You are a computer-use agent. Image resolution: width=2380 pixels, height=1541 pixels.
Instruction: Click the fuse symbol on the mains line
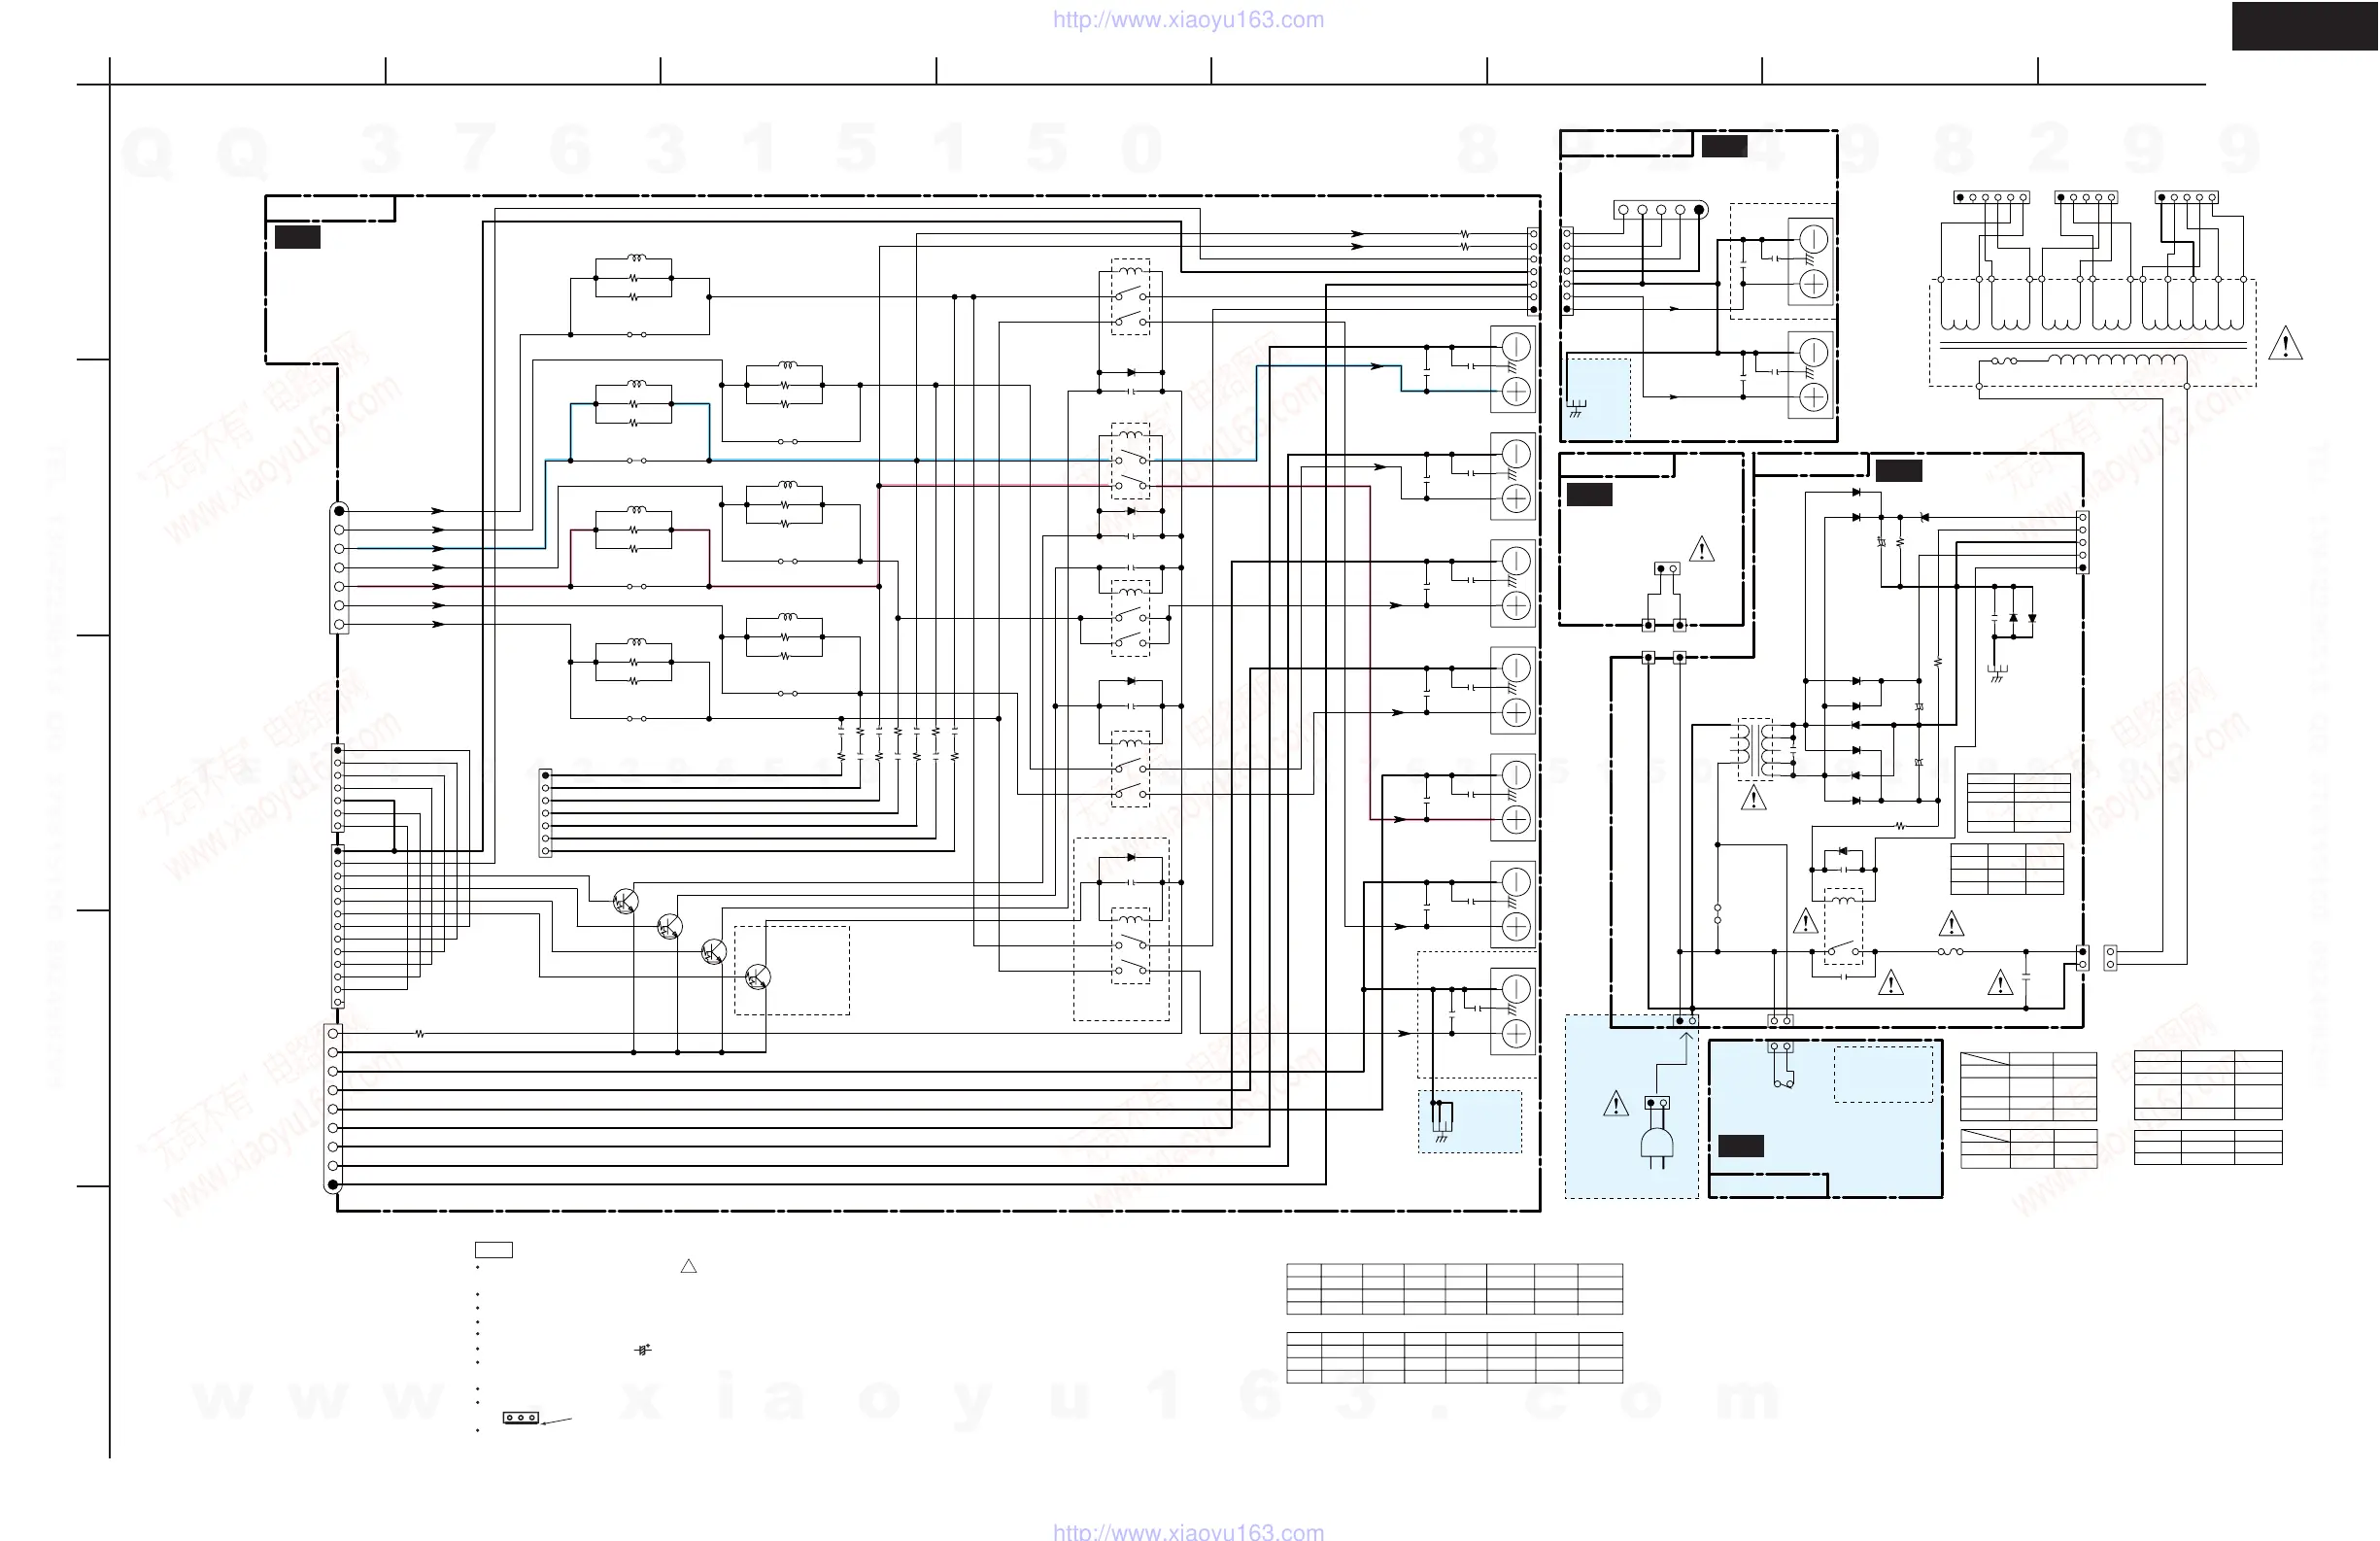1951,952
